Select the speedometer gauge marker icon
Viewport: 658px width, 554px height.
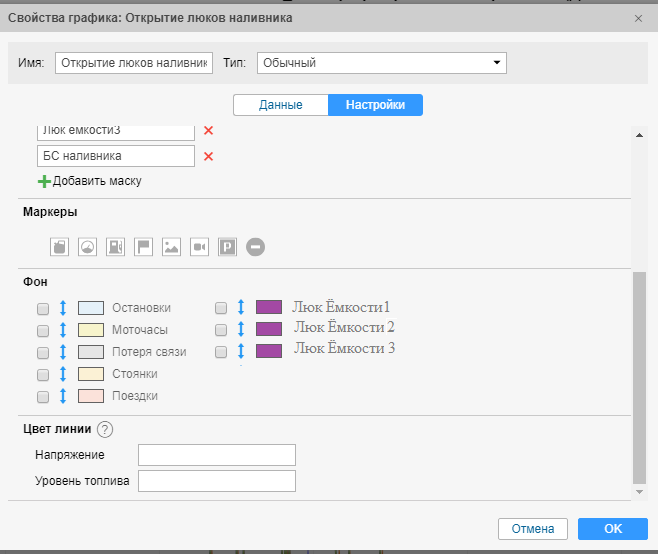(x=88, y=247)
